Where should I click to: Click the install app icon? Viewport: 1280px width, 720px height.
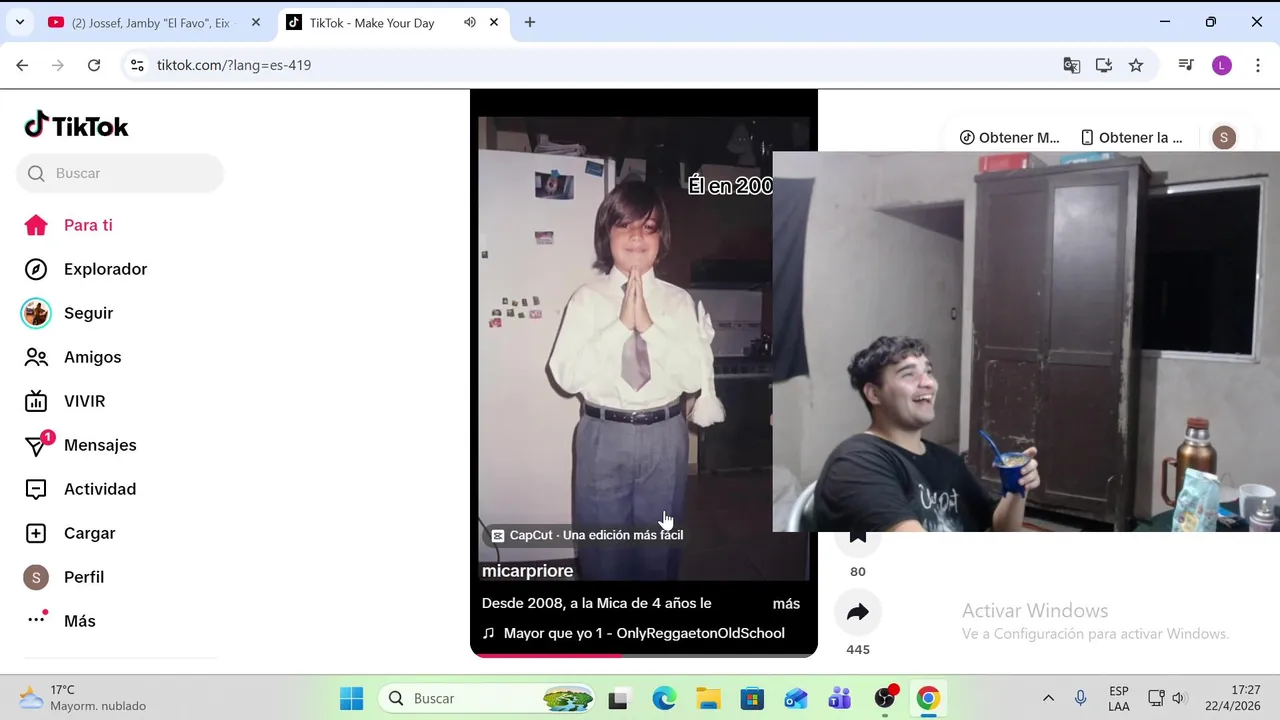(x=1104, y=65)
